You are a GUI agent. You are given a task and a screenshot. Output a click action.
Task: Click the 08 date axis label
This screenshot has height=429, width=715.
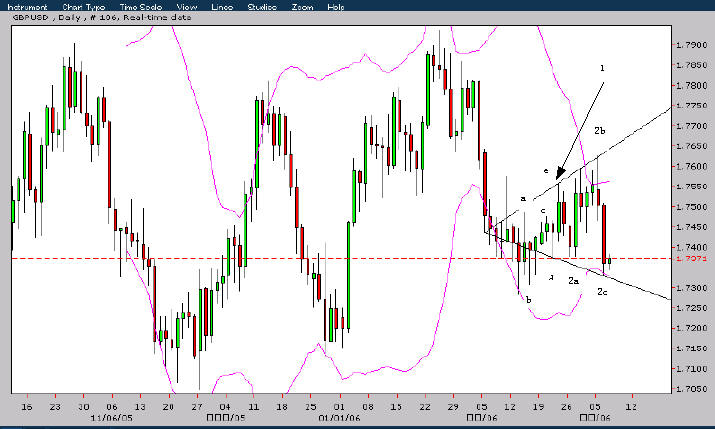(368, 407)
